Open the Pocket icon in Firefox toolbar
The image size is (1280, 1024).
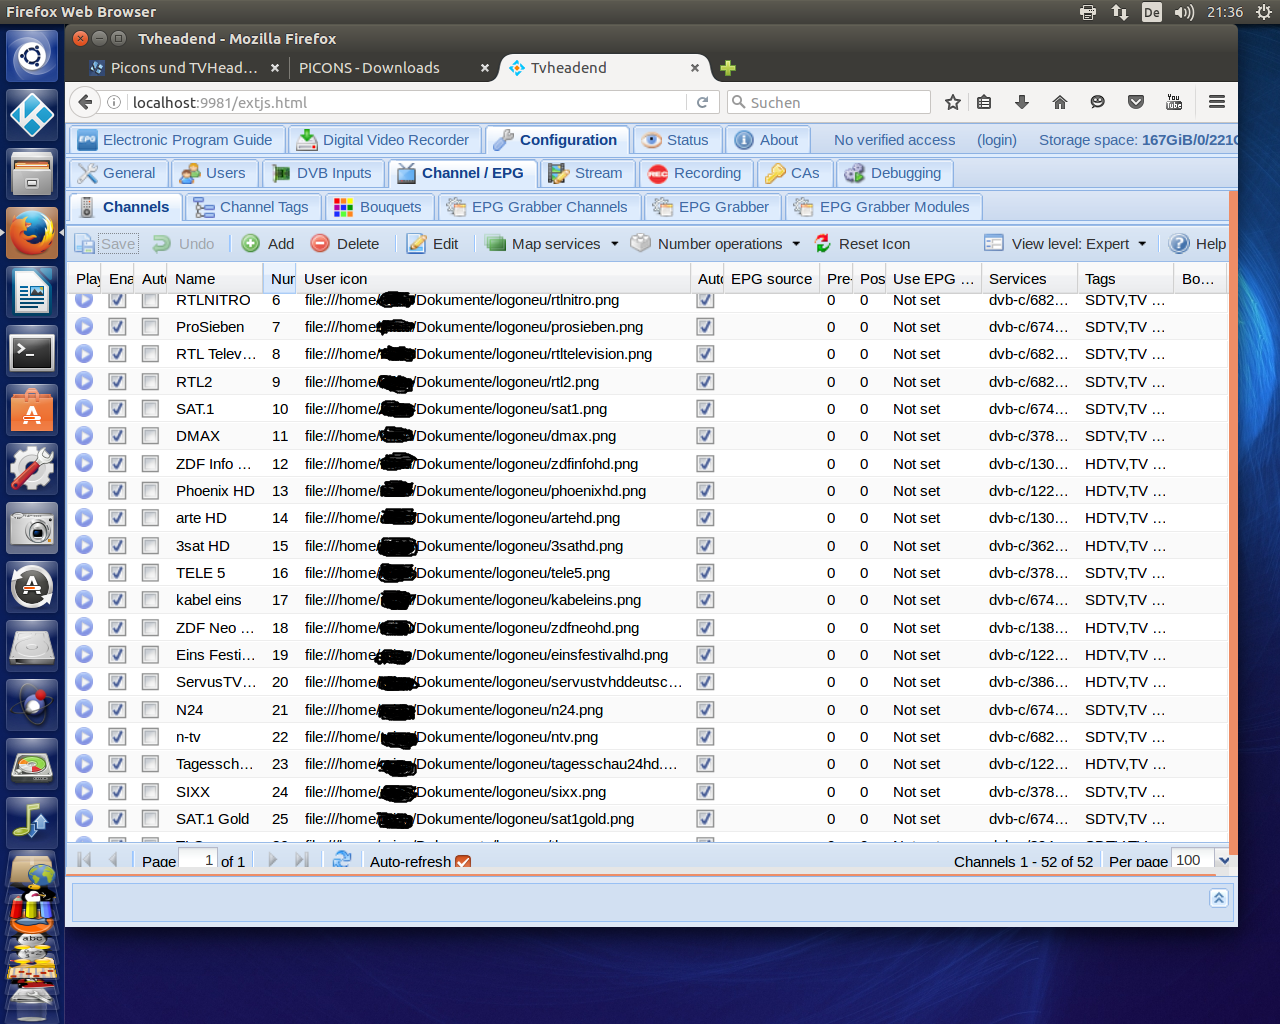point(1136,102)
